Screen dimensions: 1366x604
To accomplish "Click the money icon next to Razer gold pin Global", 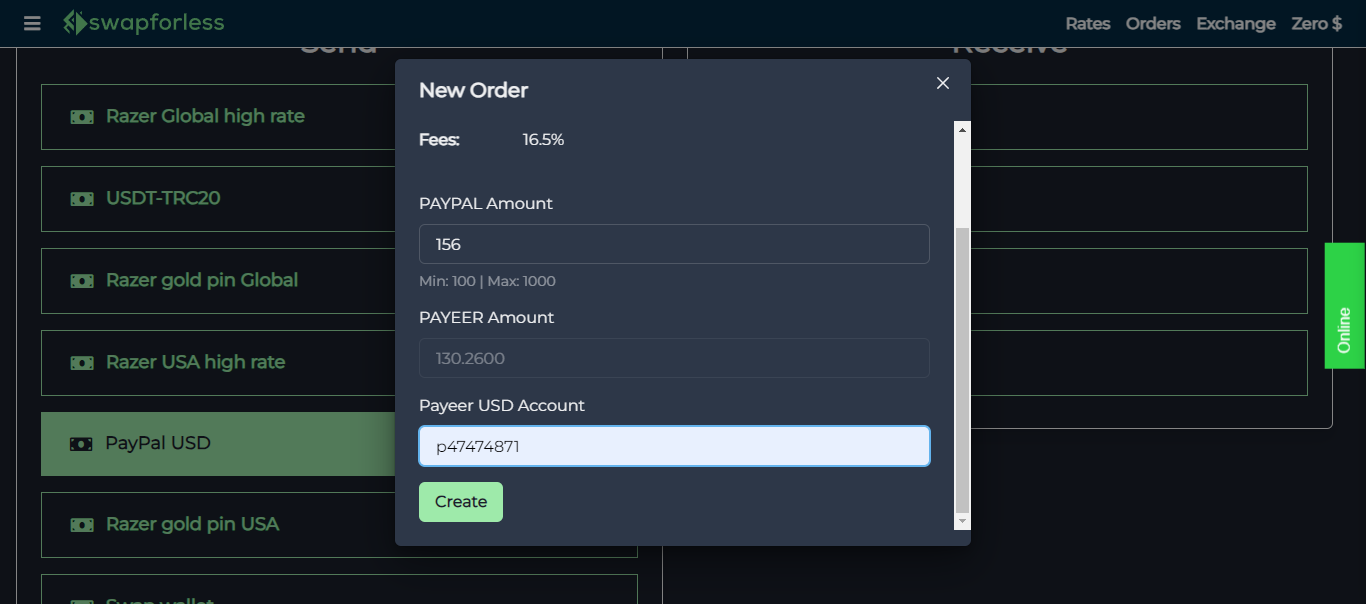I will click(81, 280).
